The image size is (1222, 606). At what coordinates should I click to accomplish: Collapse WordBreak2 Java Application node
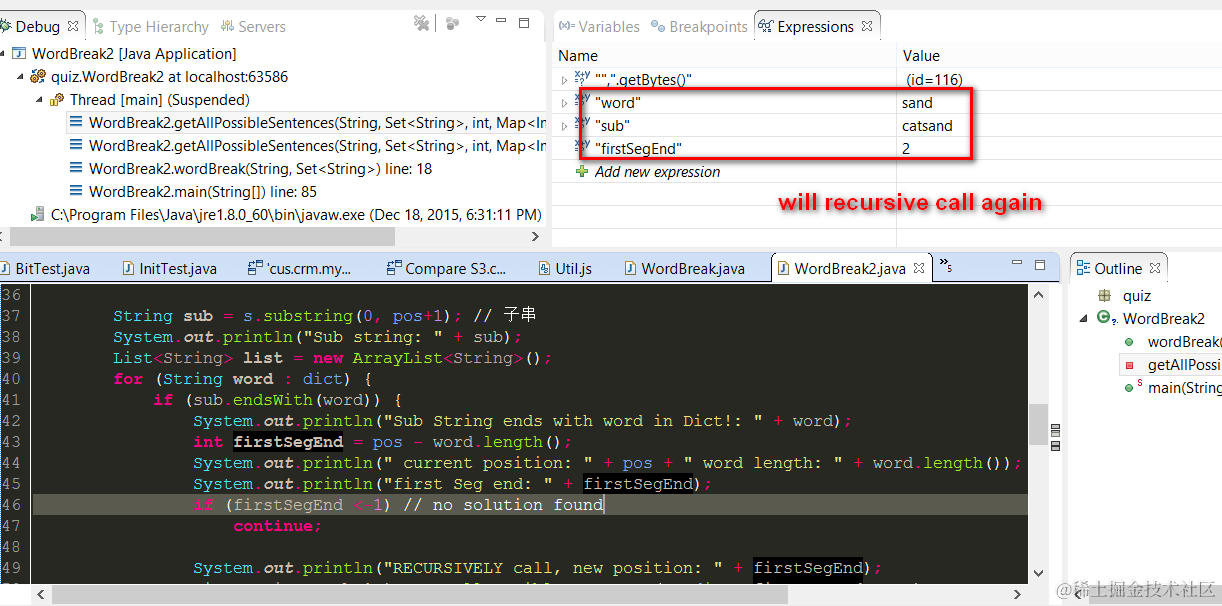tap(3, 54)
